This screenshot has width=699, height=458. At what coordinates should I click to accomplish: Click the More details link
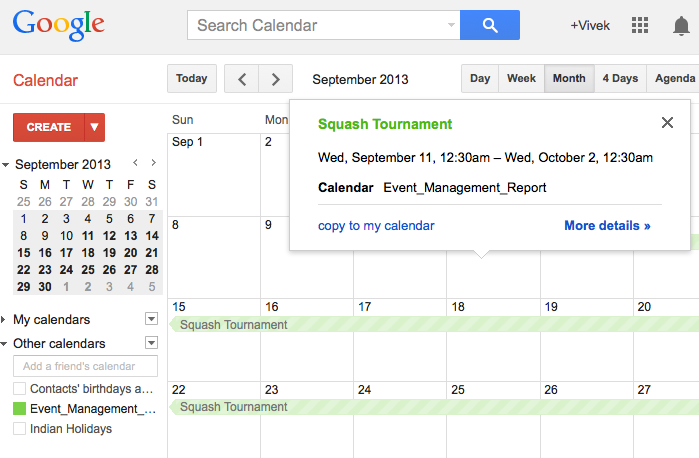pos(607,226)
